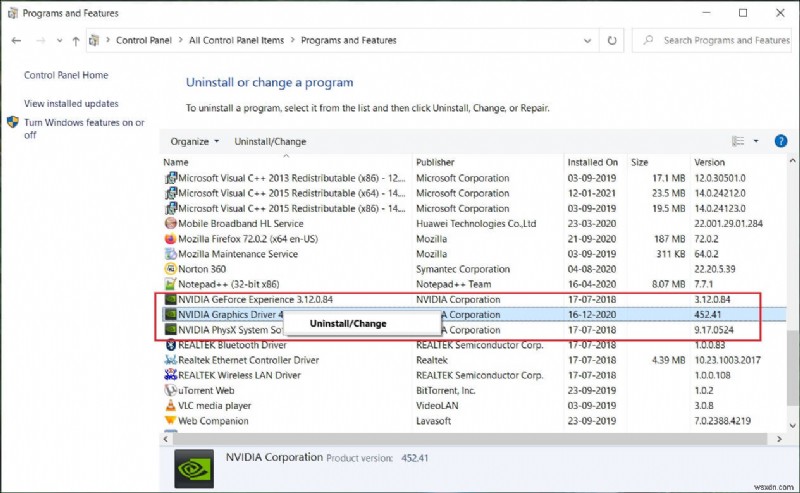The height and width of the screenshot is (493, 800).
Task: Click the horizontal scrollbar thumb
Action: [469, 439]
